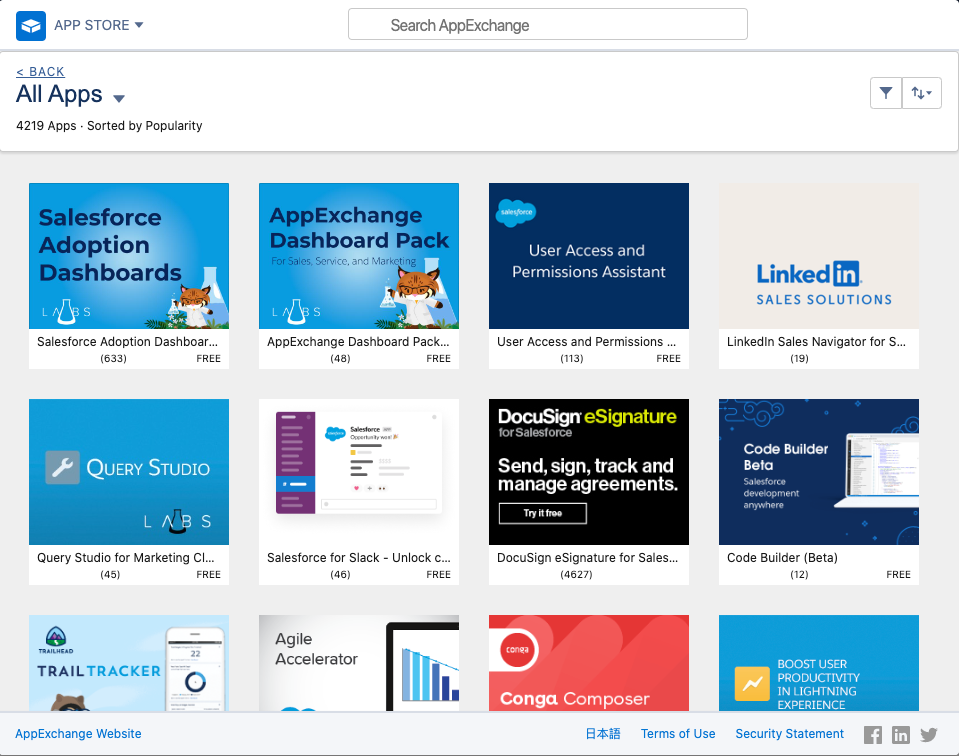Click the (633) review count
This screenshot has height=756, width=959.
click(113, 358)
